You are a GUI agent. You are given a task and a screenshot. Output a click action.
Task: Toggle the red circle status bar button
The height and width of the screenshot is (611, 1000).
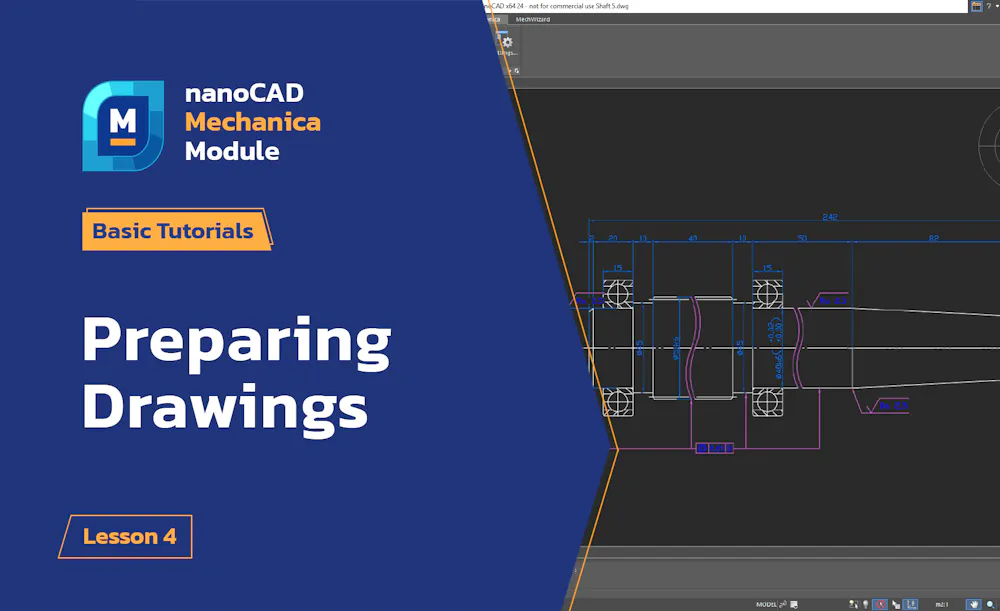point(880,604)
